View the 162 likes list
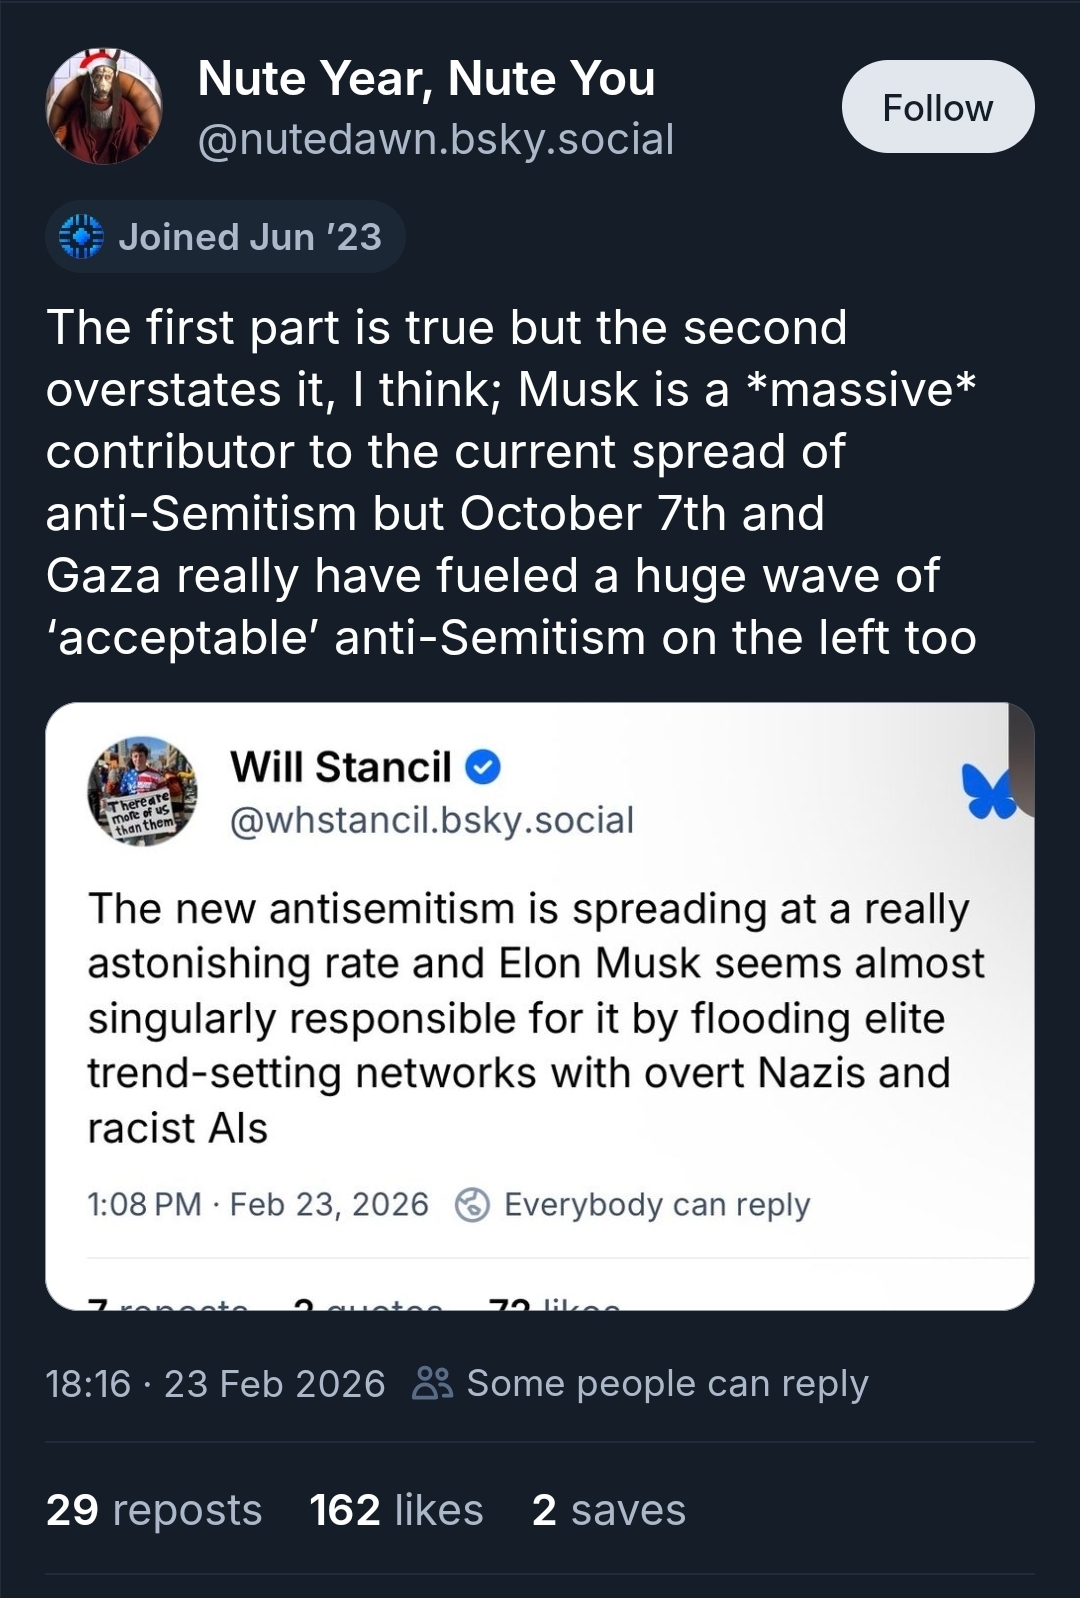The image size is (1080, 1598). click(396, 1510)
